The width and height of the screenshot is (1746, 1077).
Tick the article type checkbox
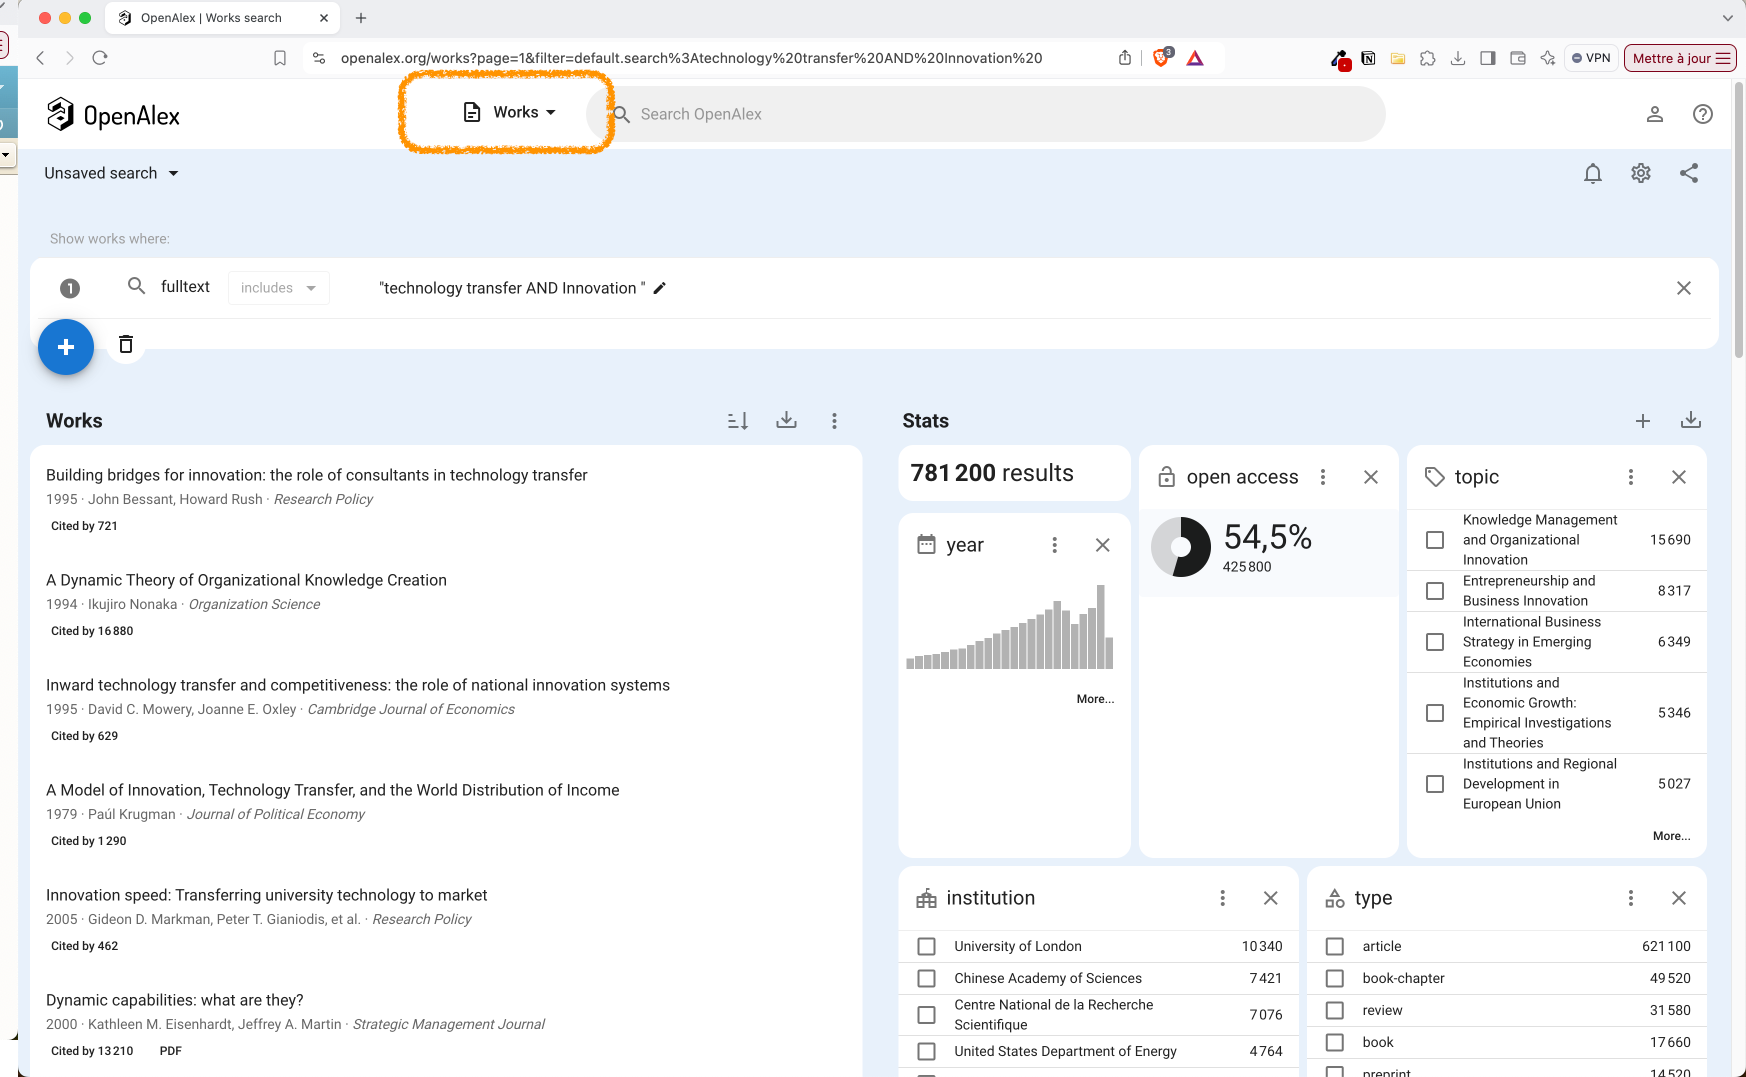coord(1335,946)
